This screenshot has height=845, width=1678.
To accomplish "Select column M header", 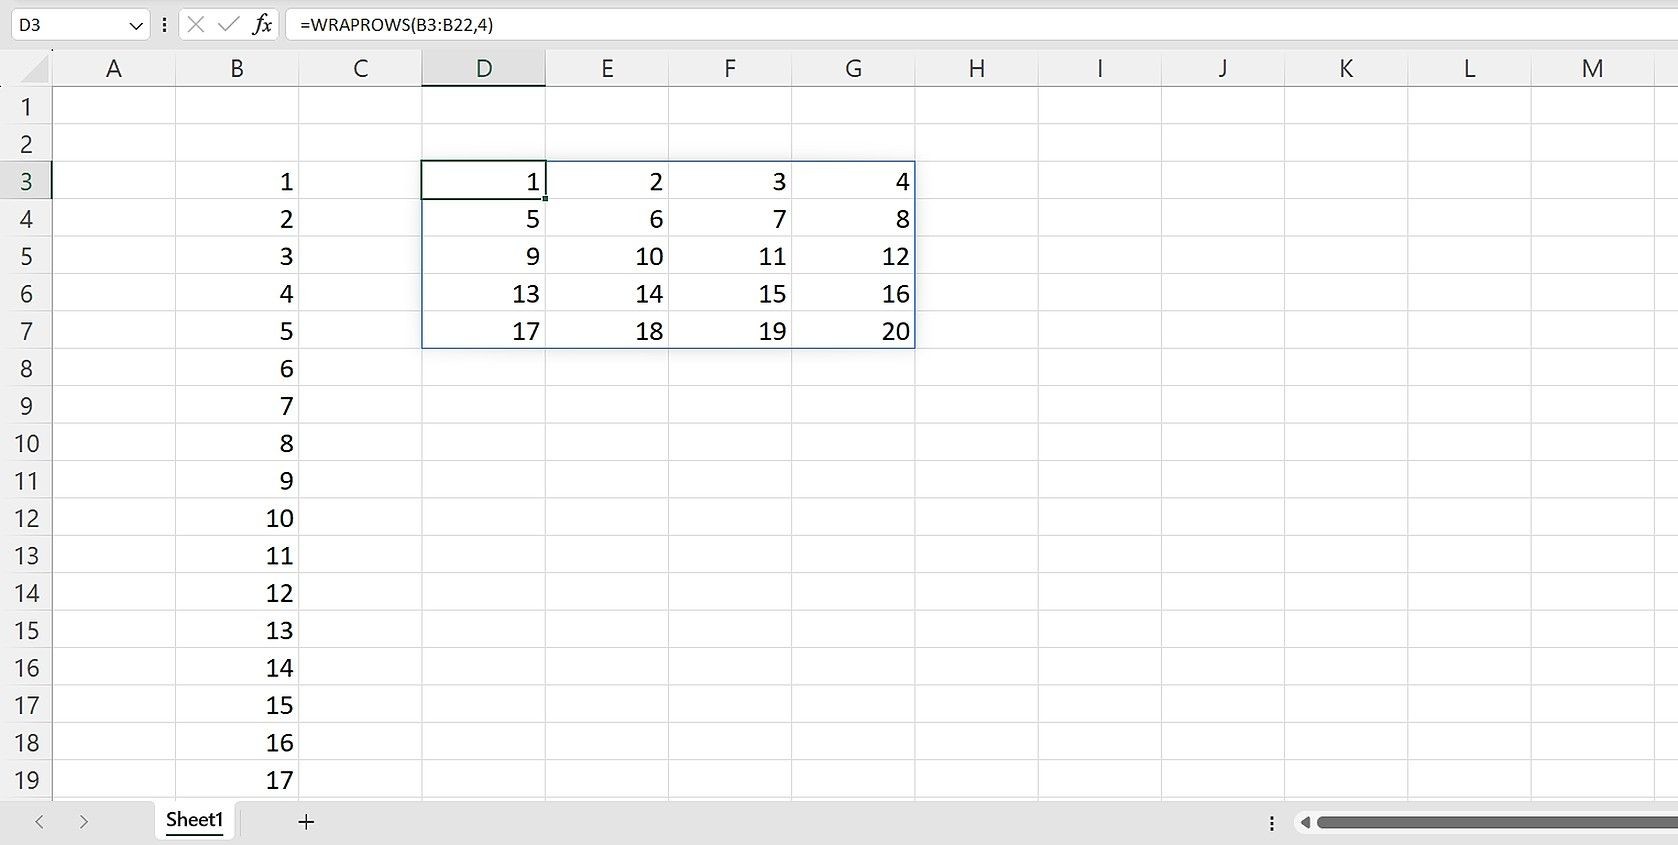I will click(1592, 68).
